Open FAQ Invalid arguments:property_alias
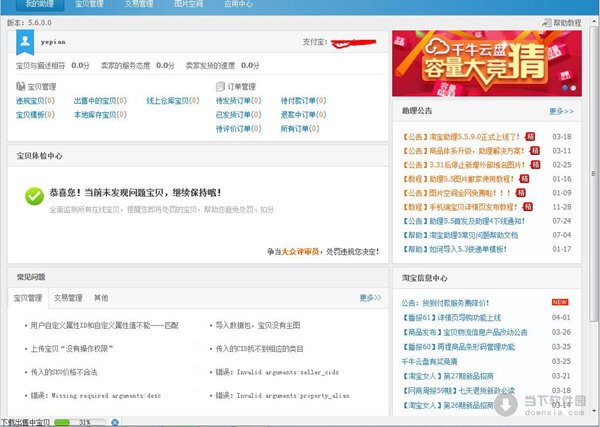This screenshot has height=427, width=600. pyautogui.click(x=282, y=396)
